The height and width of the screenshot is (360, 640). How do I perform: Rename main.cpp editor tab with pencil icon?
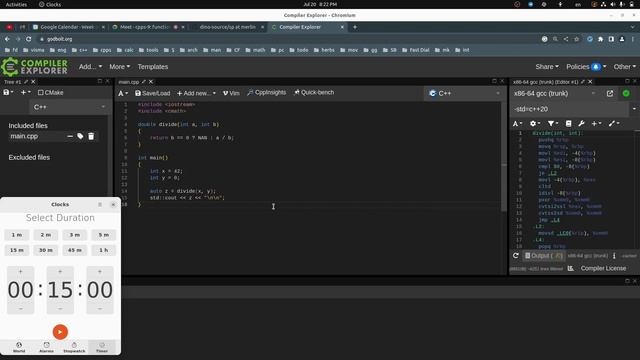click(144, 82)
